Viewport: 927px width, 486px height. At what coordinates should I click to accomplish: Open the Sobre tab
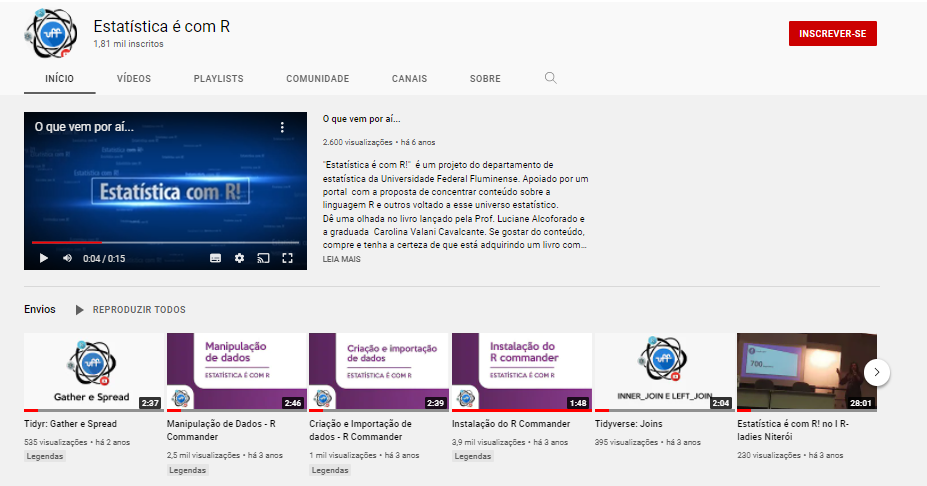point(485,79)
